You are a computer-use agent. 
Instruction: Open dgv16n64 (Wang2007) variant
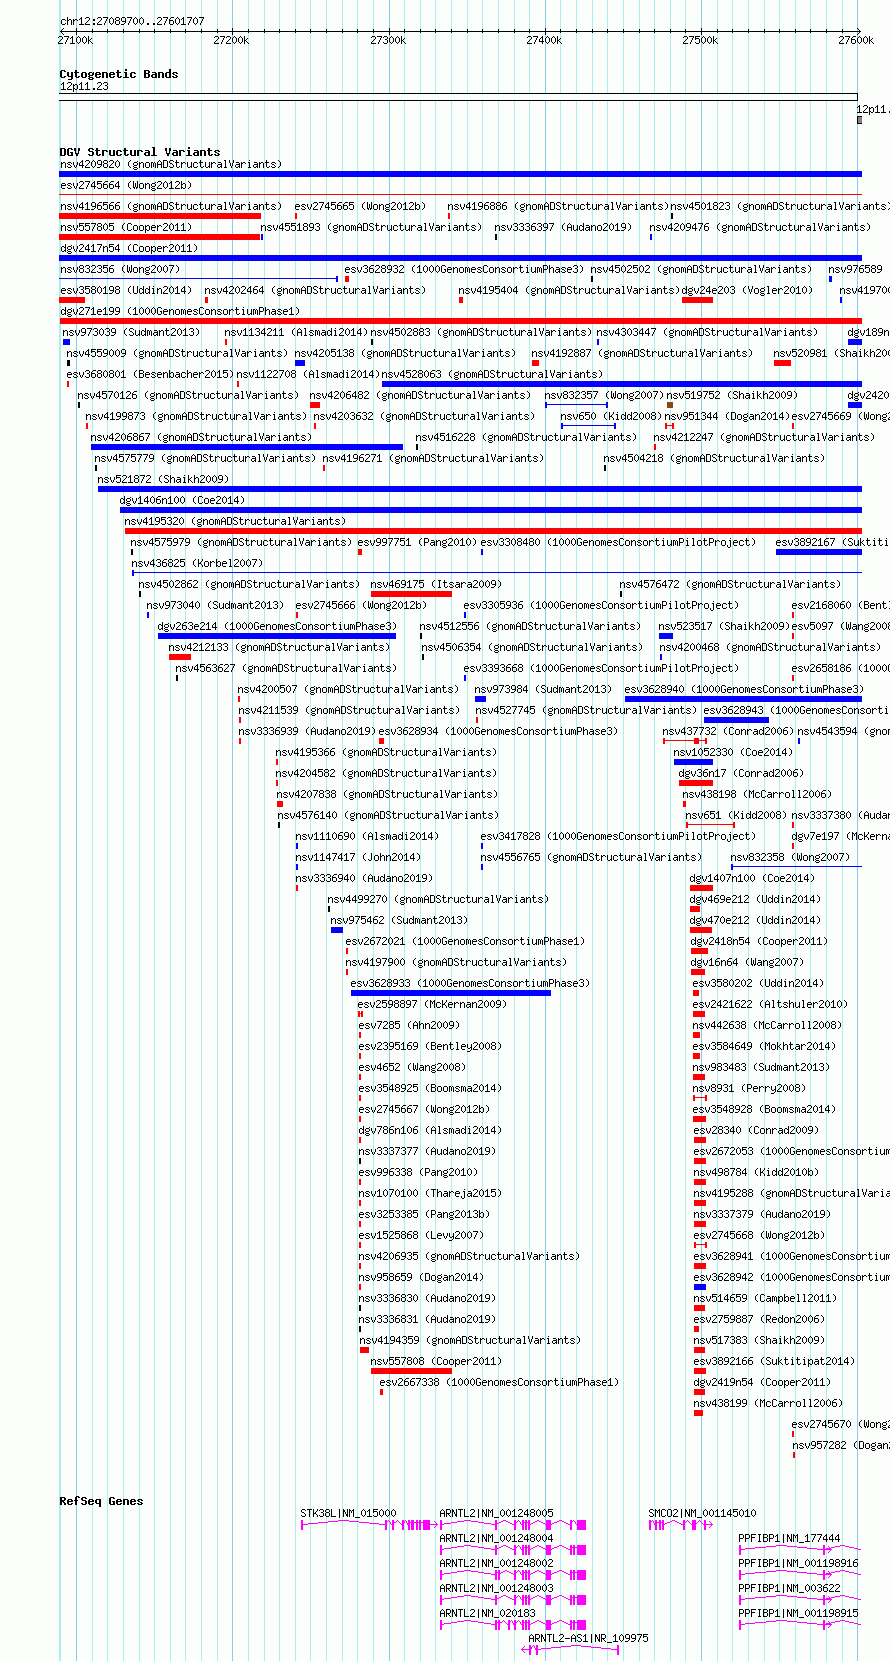(x=746, y=962)
